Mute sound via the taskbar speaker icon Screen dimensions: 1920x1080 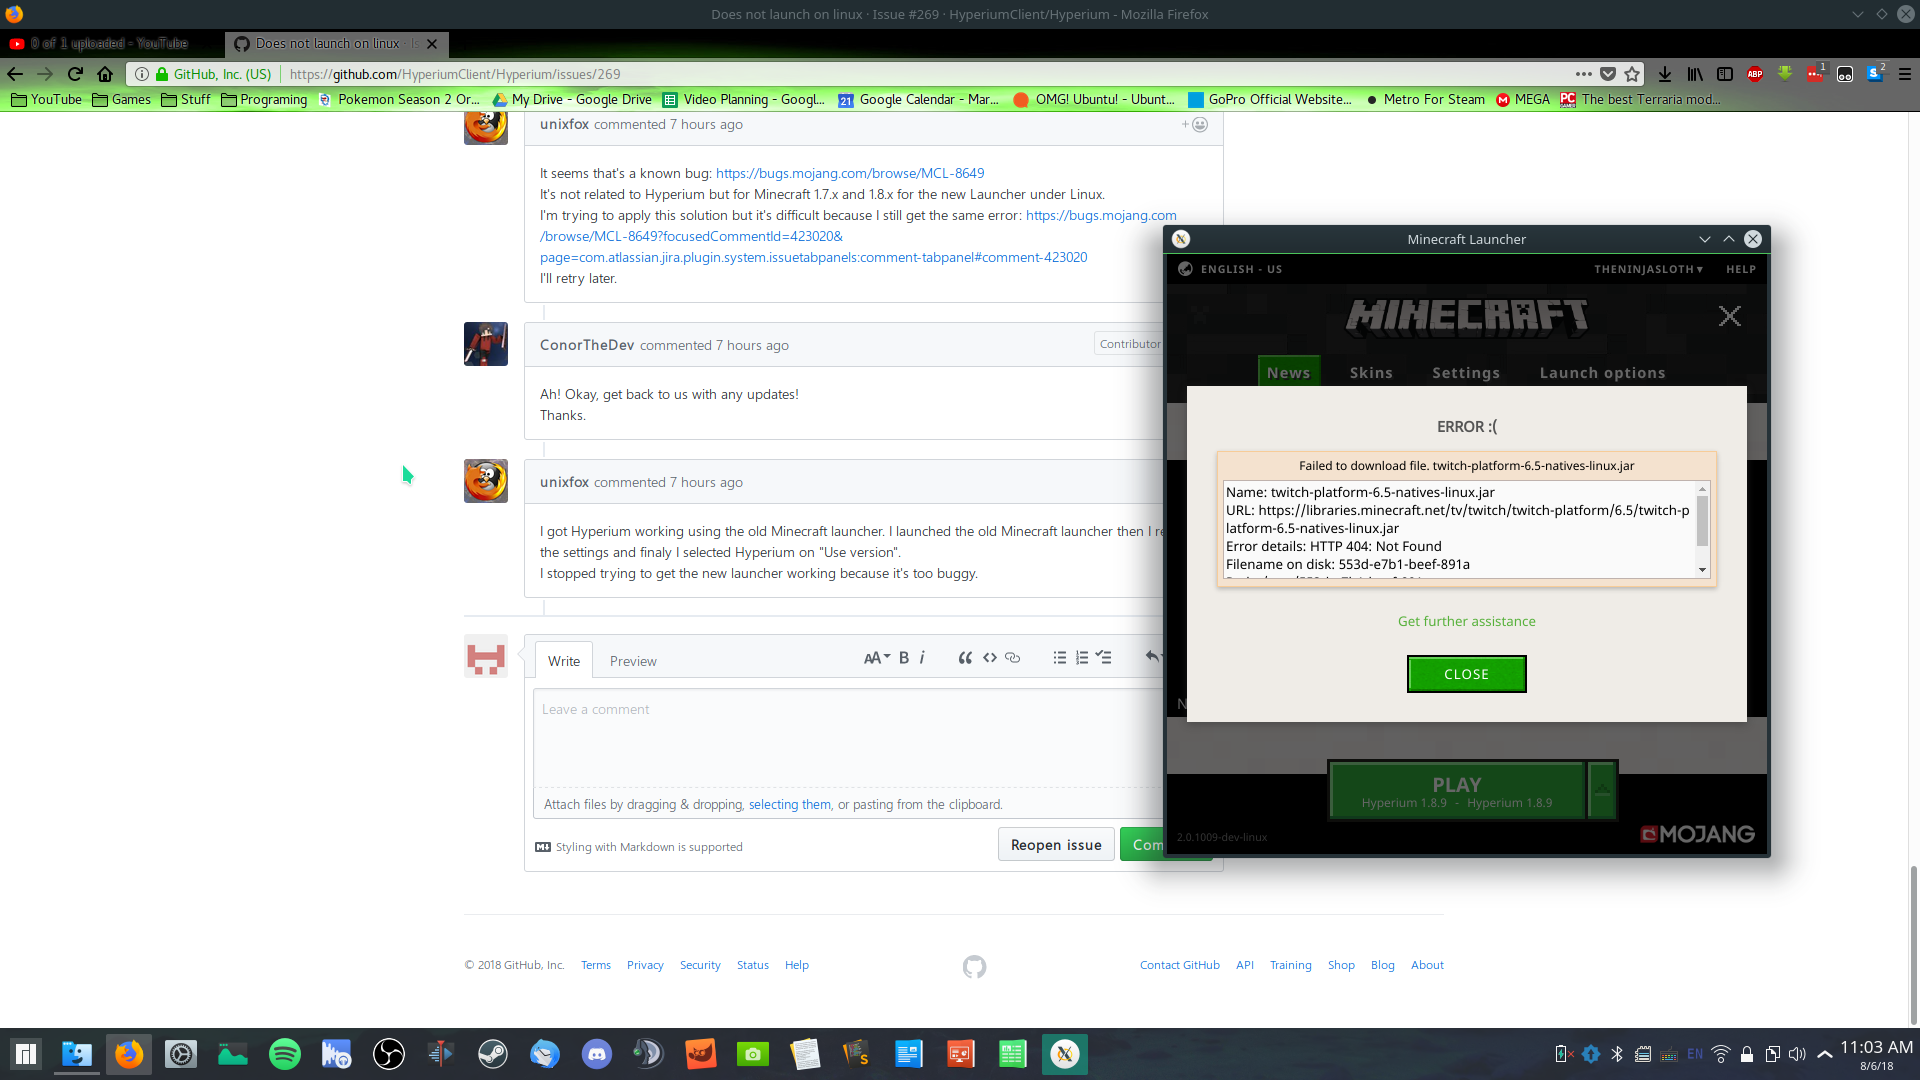click(1798, 1053)
